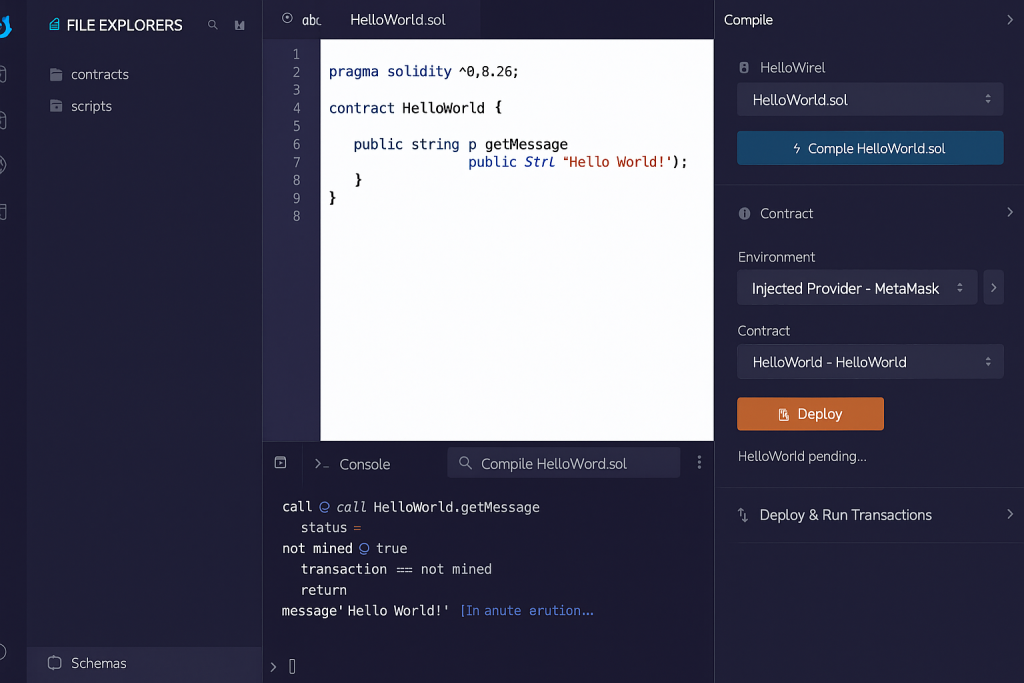Click the Remix logo in the sidebar

6,26
